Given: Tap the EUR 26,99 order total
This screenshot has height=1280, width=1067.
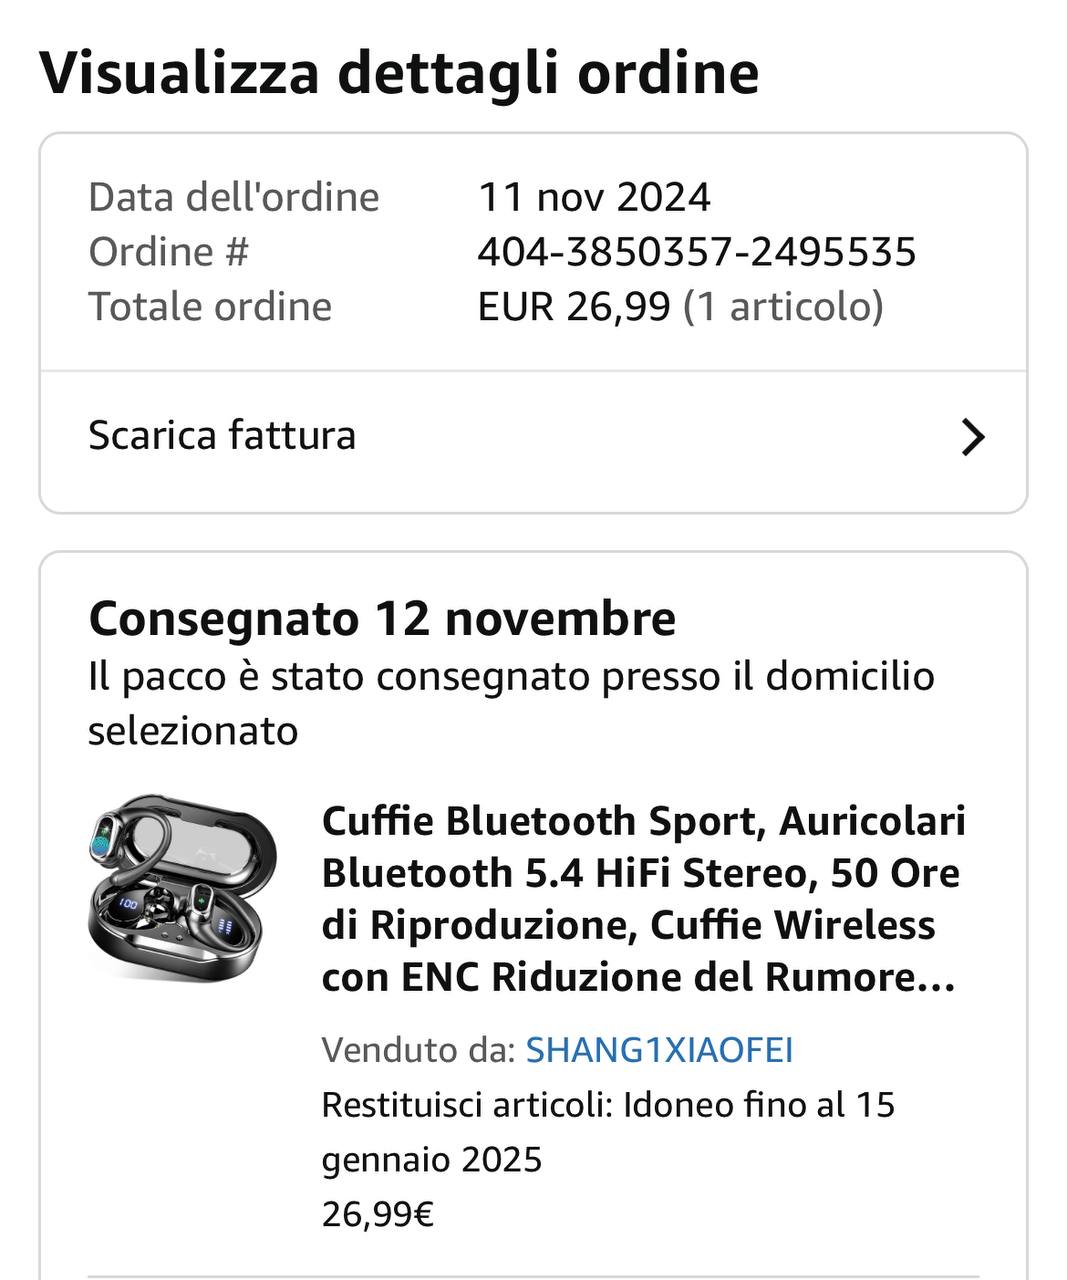Looking at the screenshot, I should tap(573, 307).
